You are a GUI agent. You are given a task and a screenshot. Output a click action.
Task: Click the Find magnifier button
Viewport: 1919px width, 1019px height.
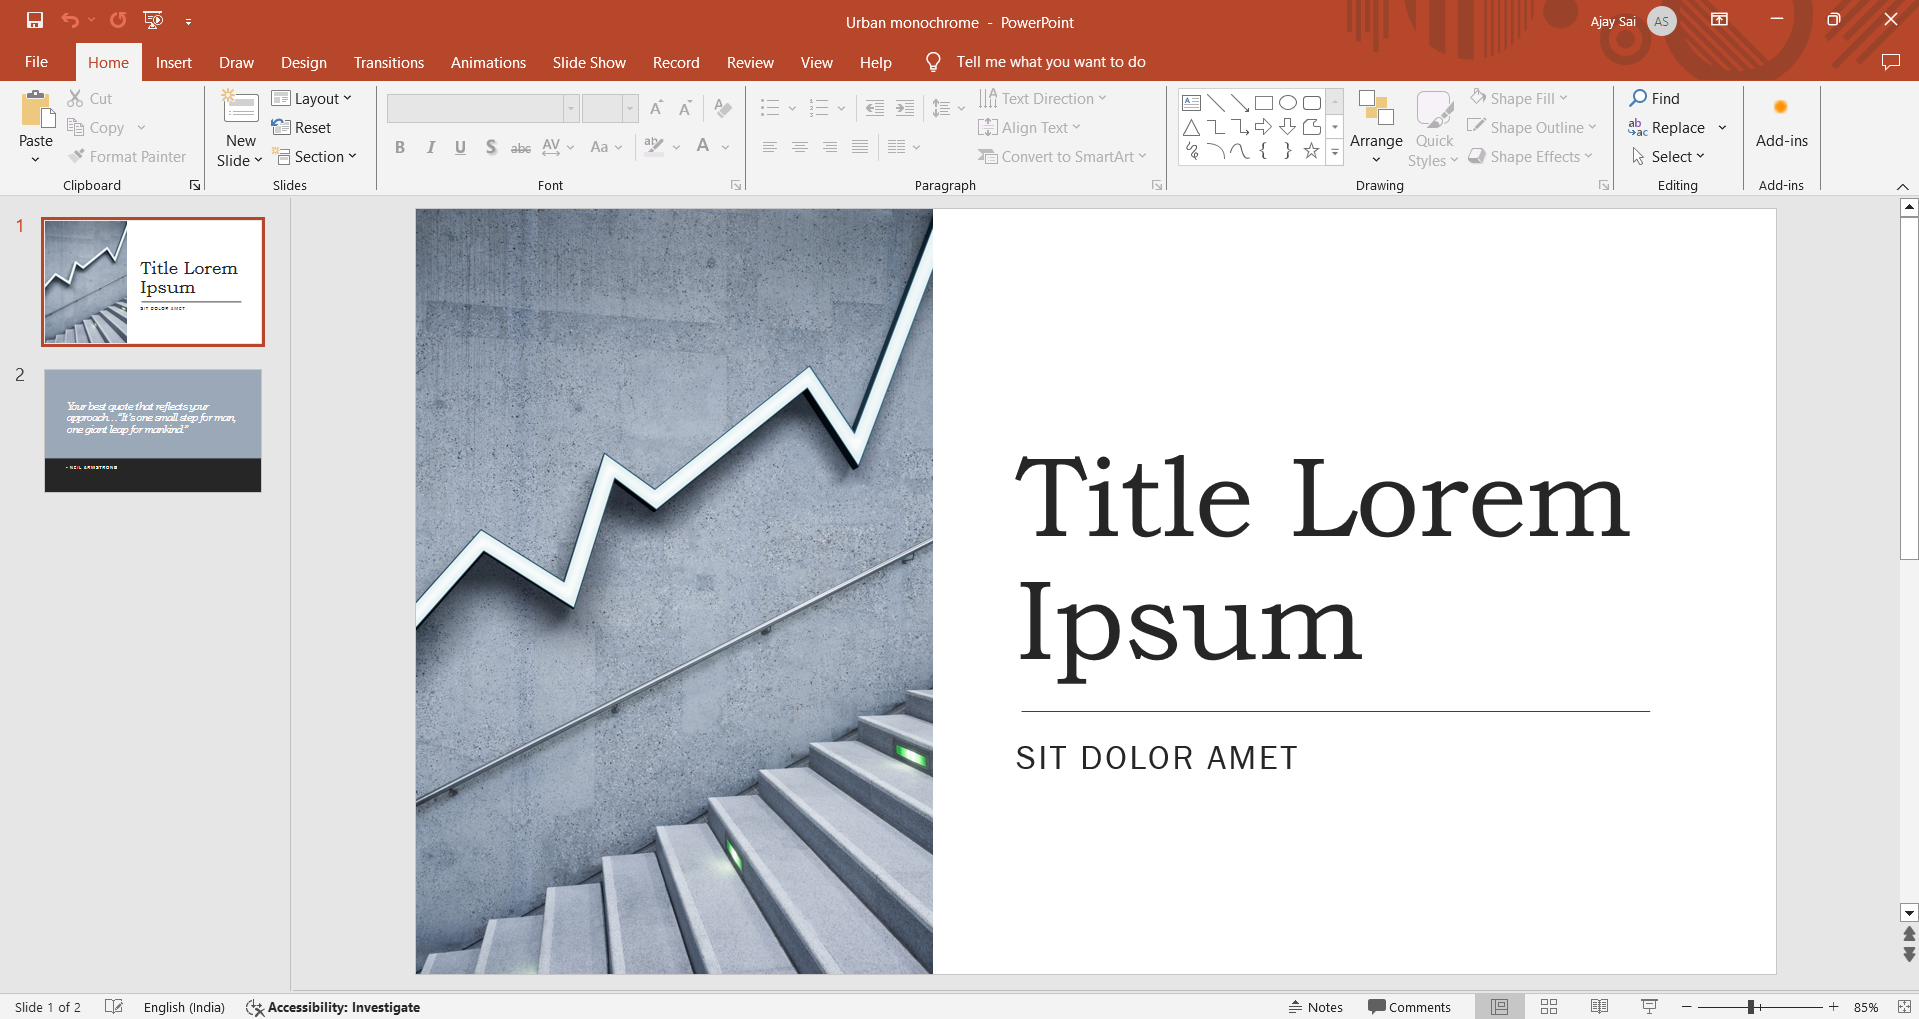pos(1655,98)
